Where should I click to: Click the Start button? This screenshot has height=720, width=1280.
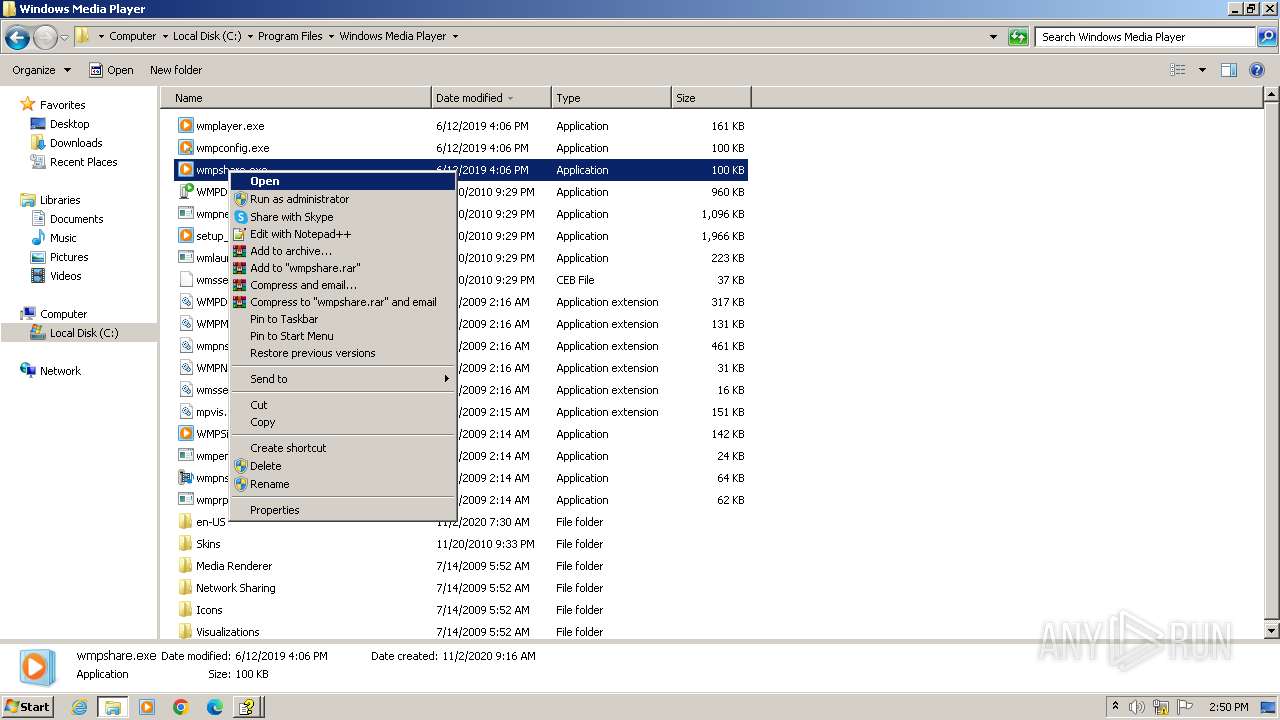[28, 707]
